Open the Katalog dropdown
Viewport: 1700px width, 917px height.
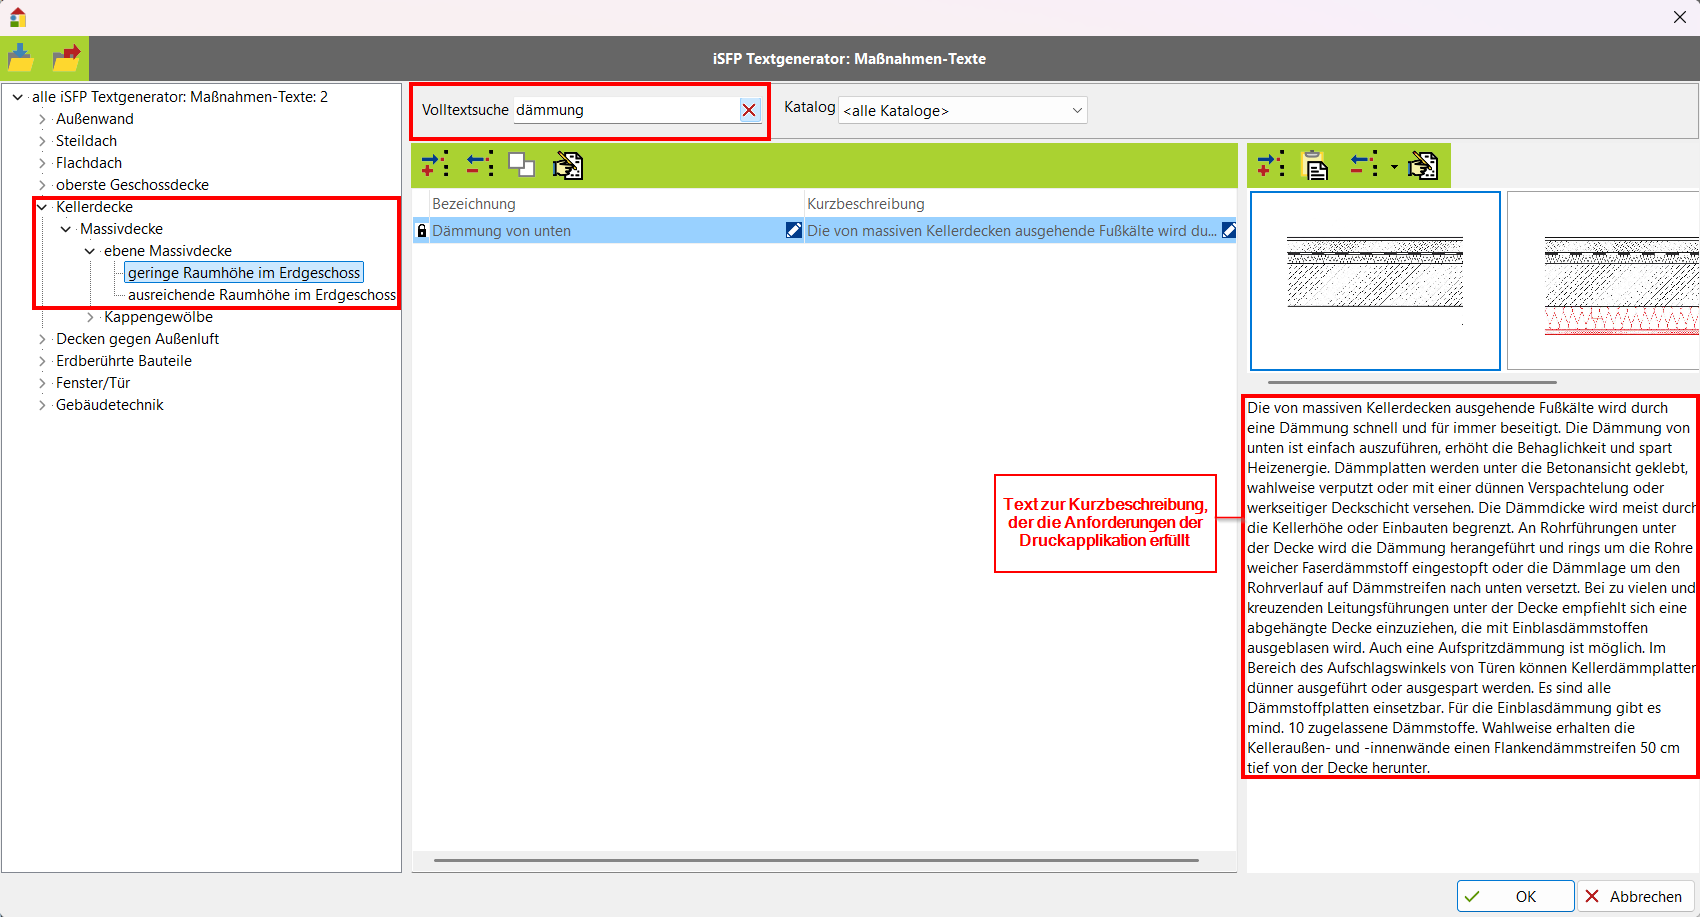point(962,110)
